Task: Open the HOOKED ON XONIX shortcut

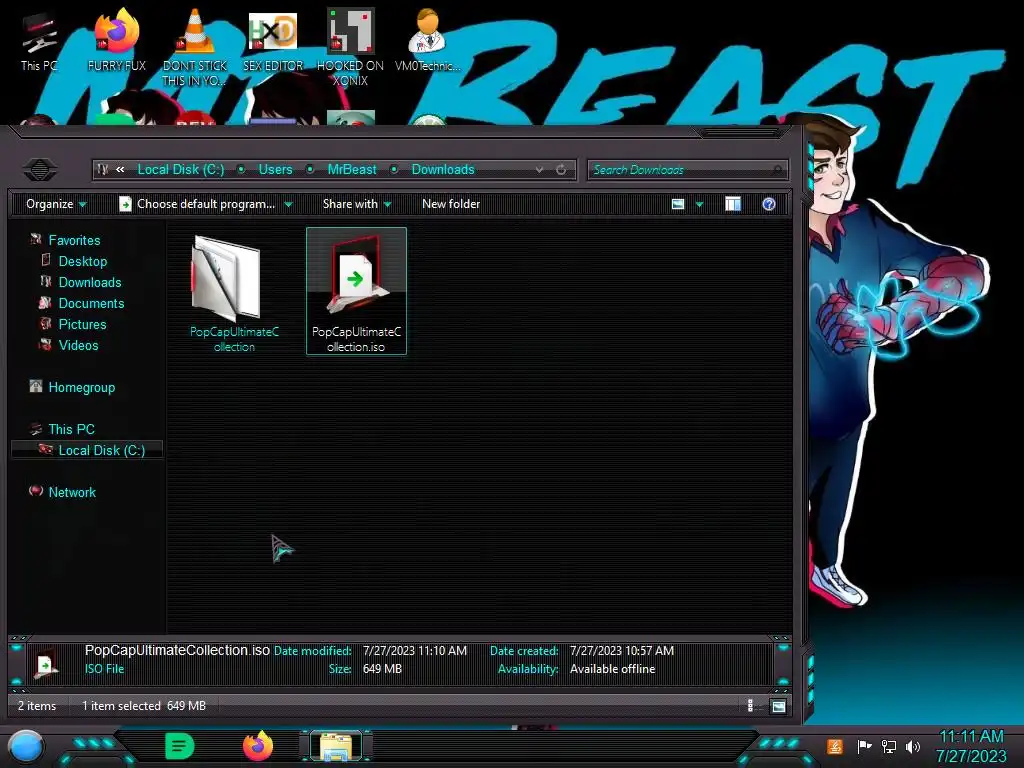Action: point(350,47)
